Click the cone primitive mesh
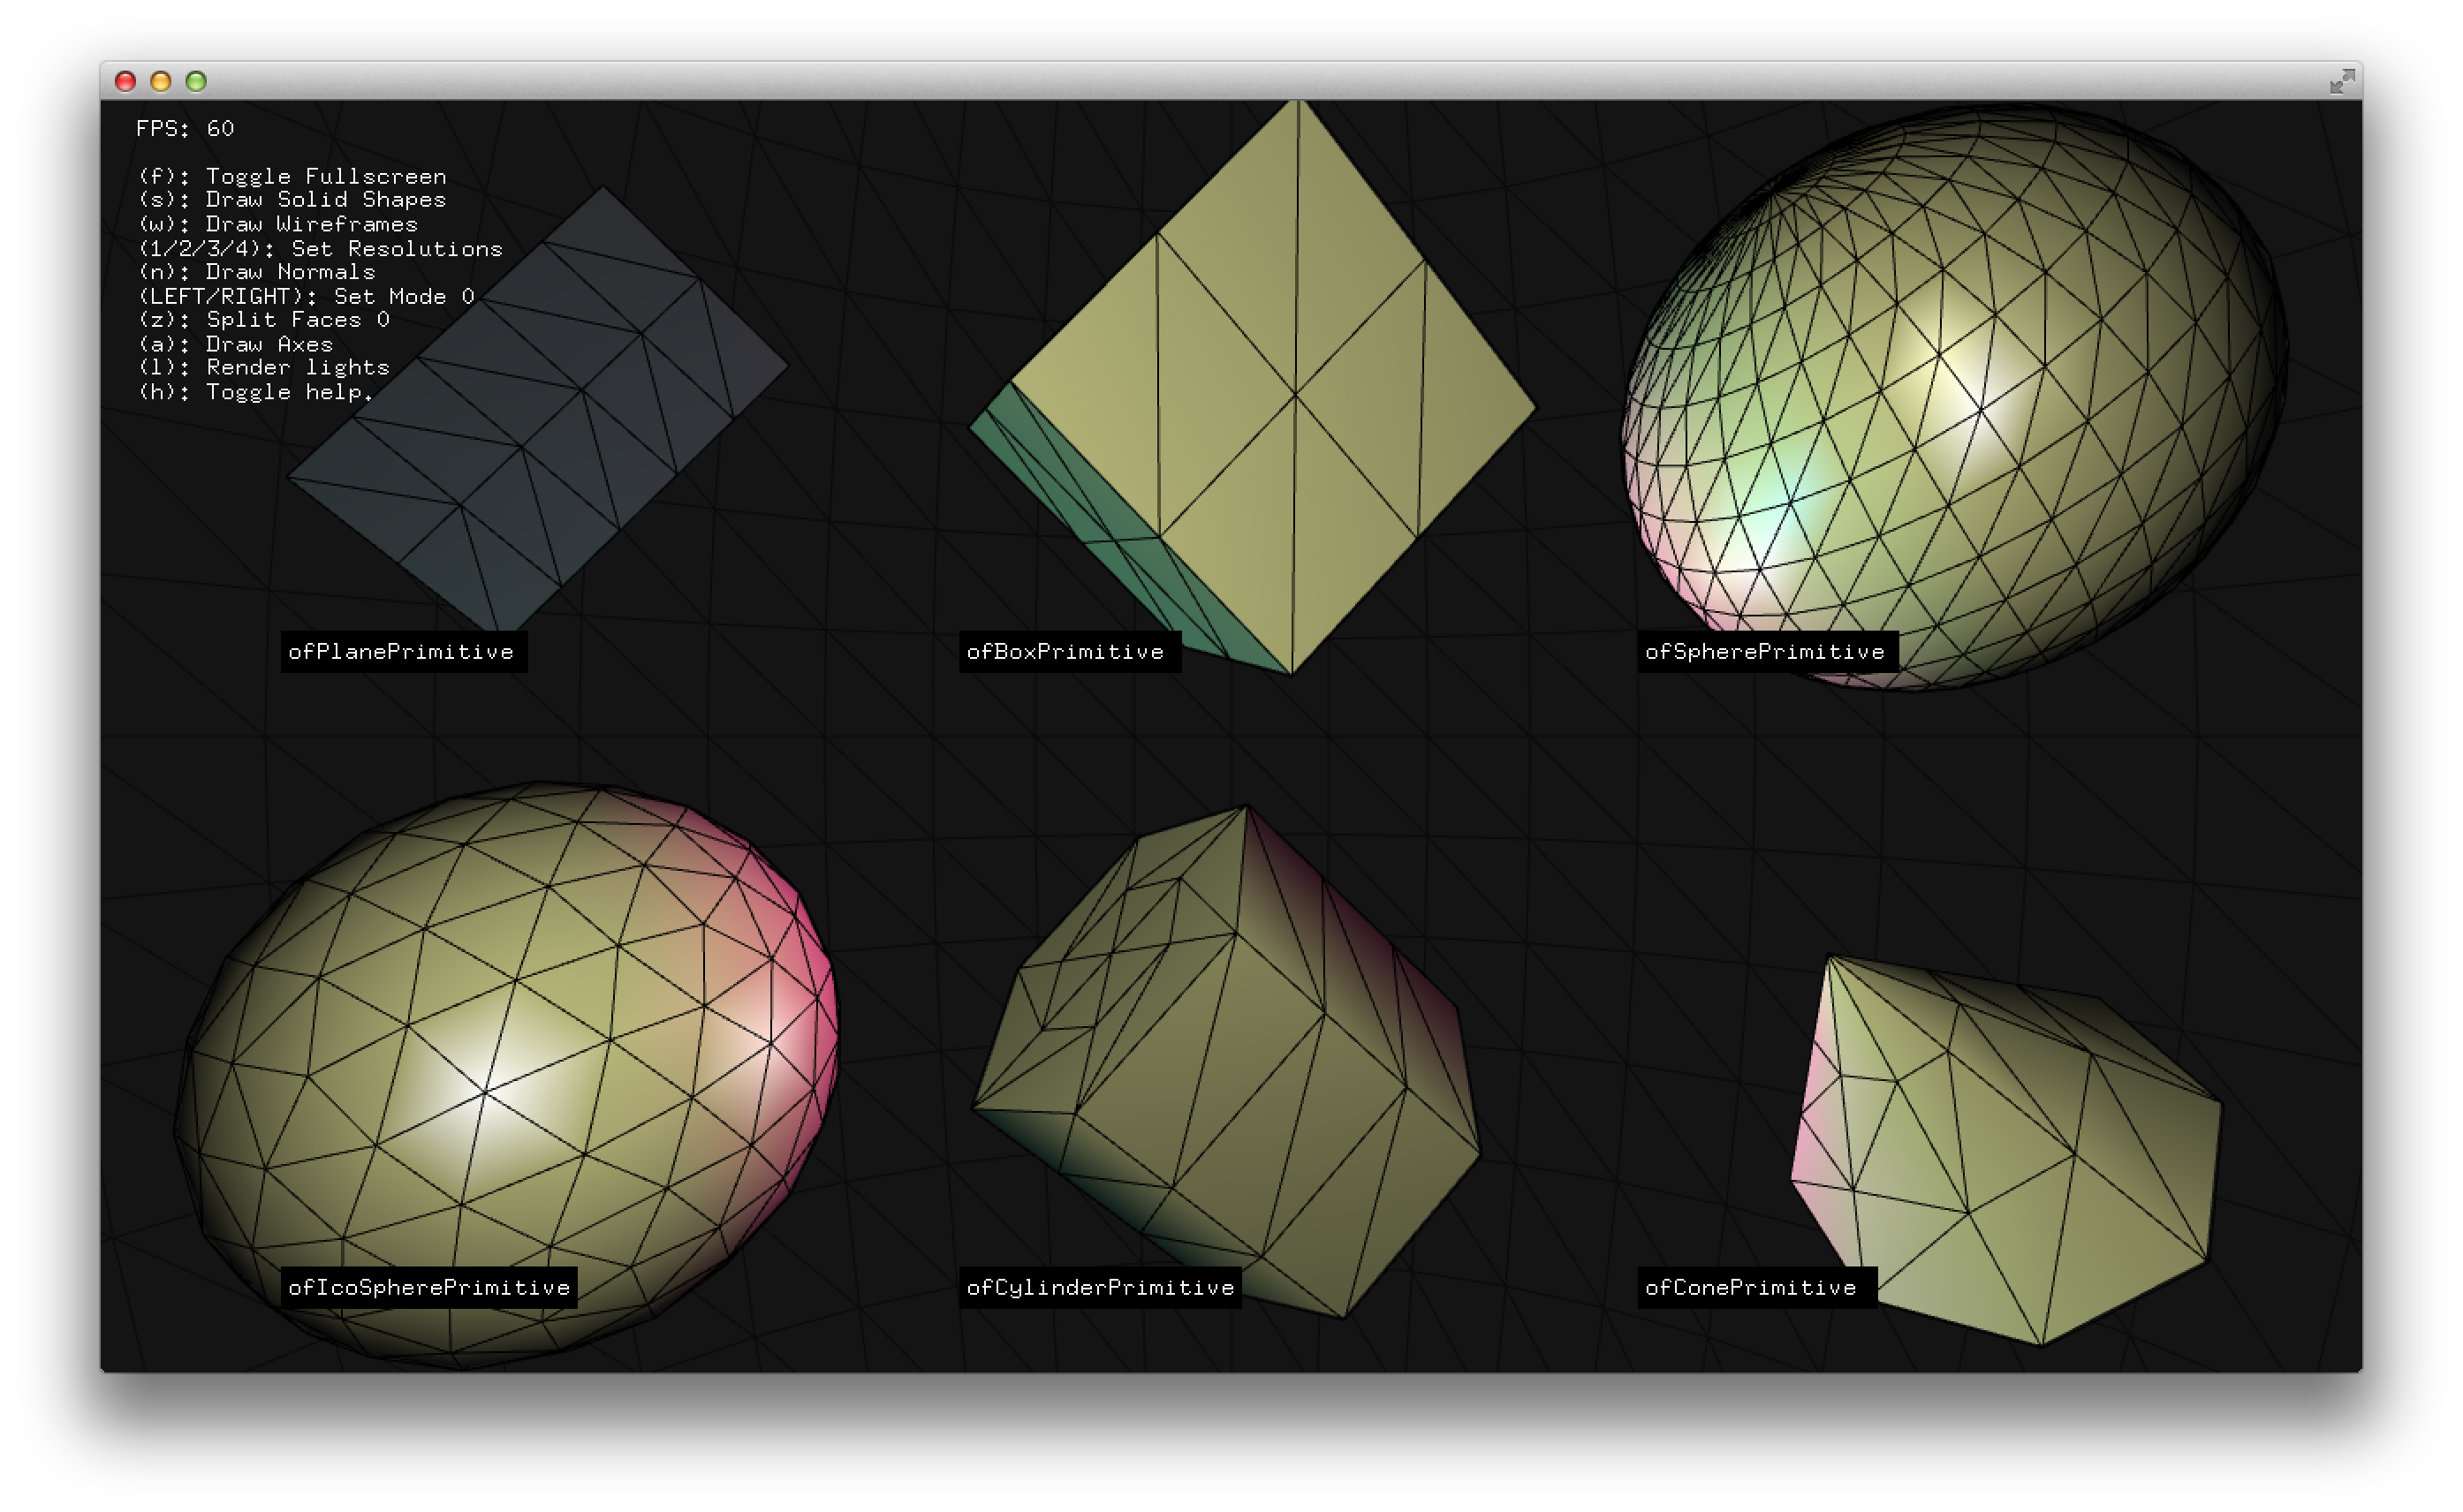The image size is (2463, 1512). pyautogui.click(x=2000, y=1150)
